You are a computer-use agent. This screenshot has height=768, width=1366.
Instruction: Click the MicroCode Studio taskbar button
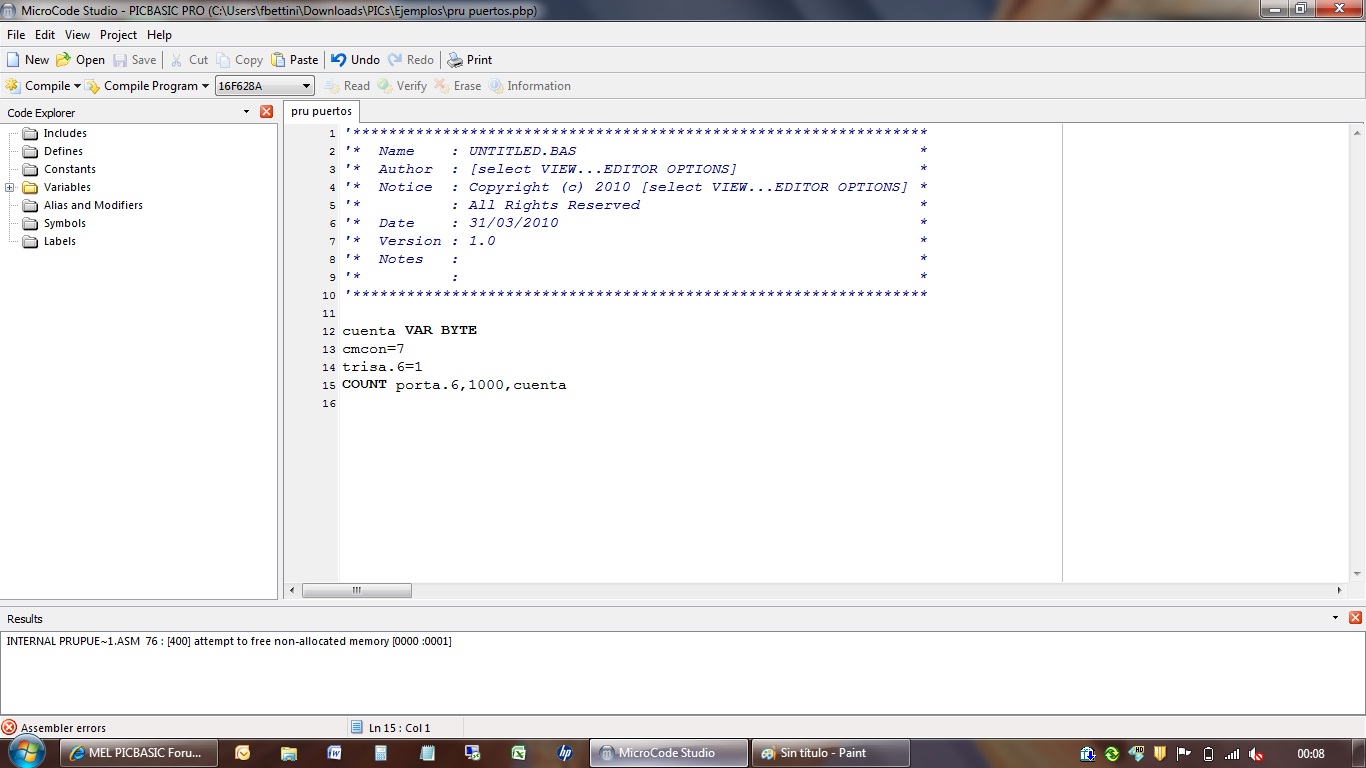tap(669, 753)
